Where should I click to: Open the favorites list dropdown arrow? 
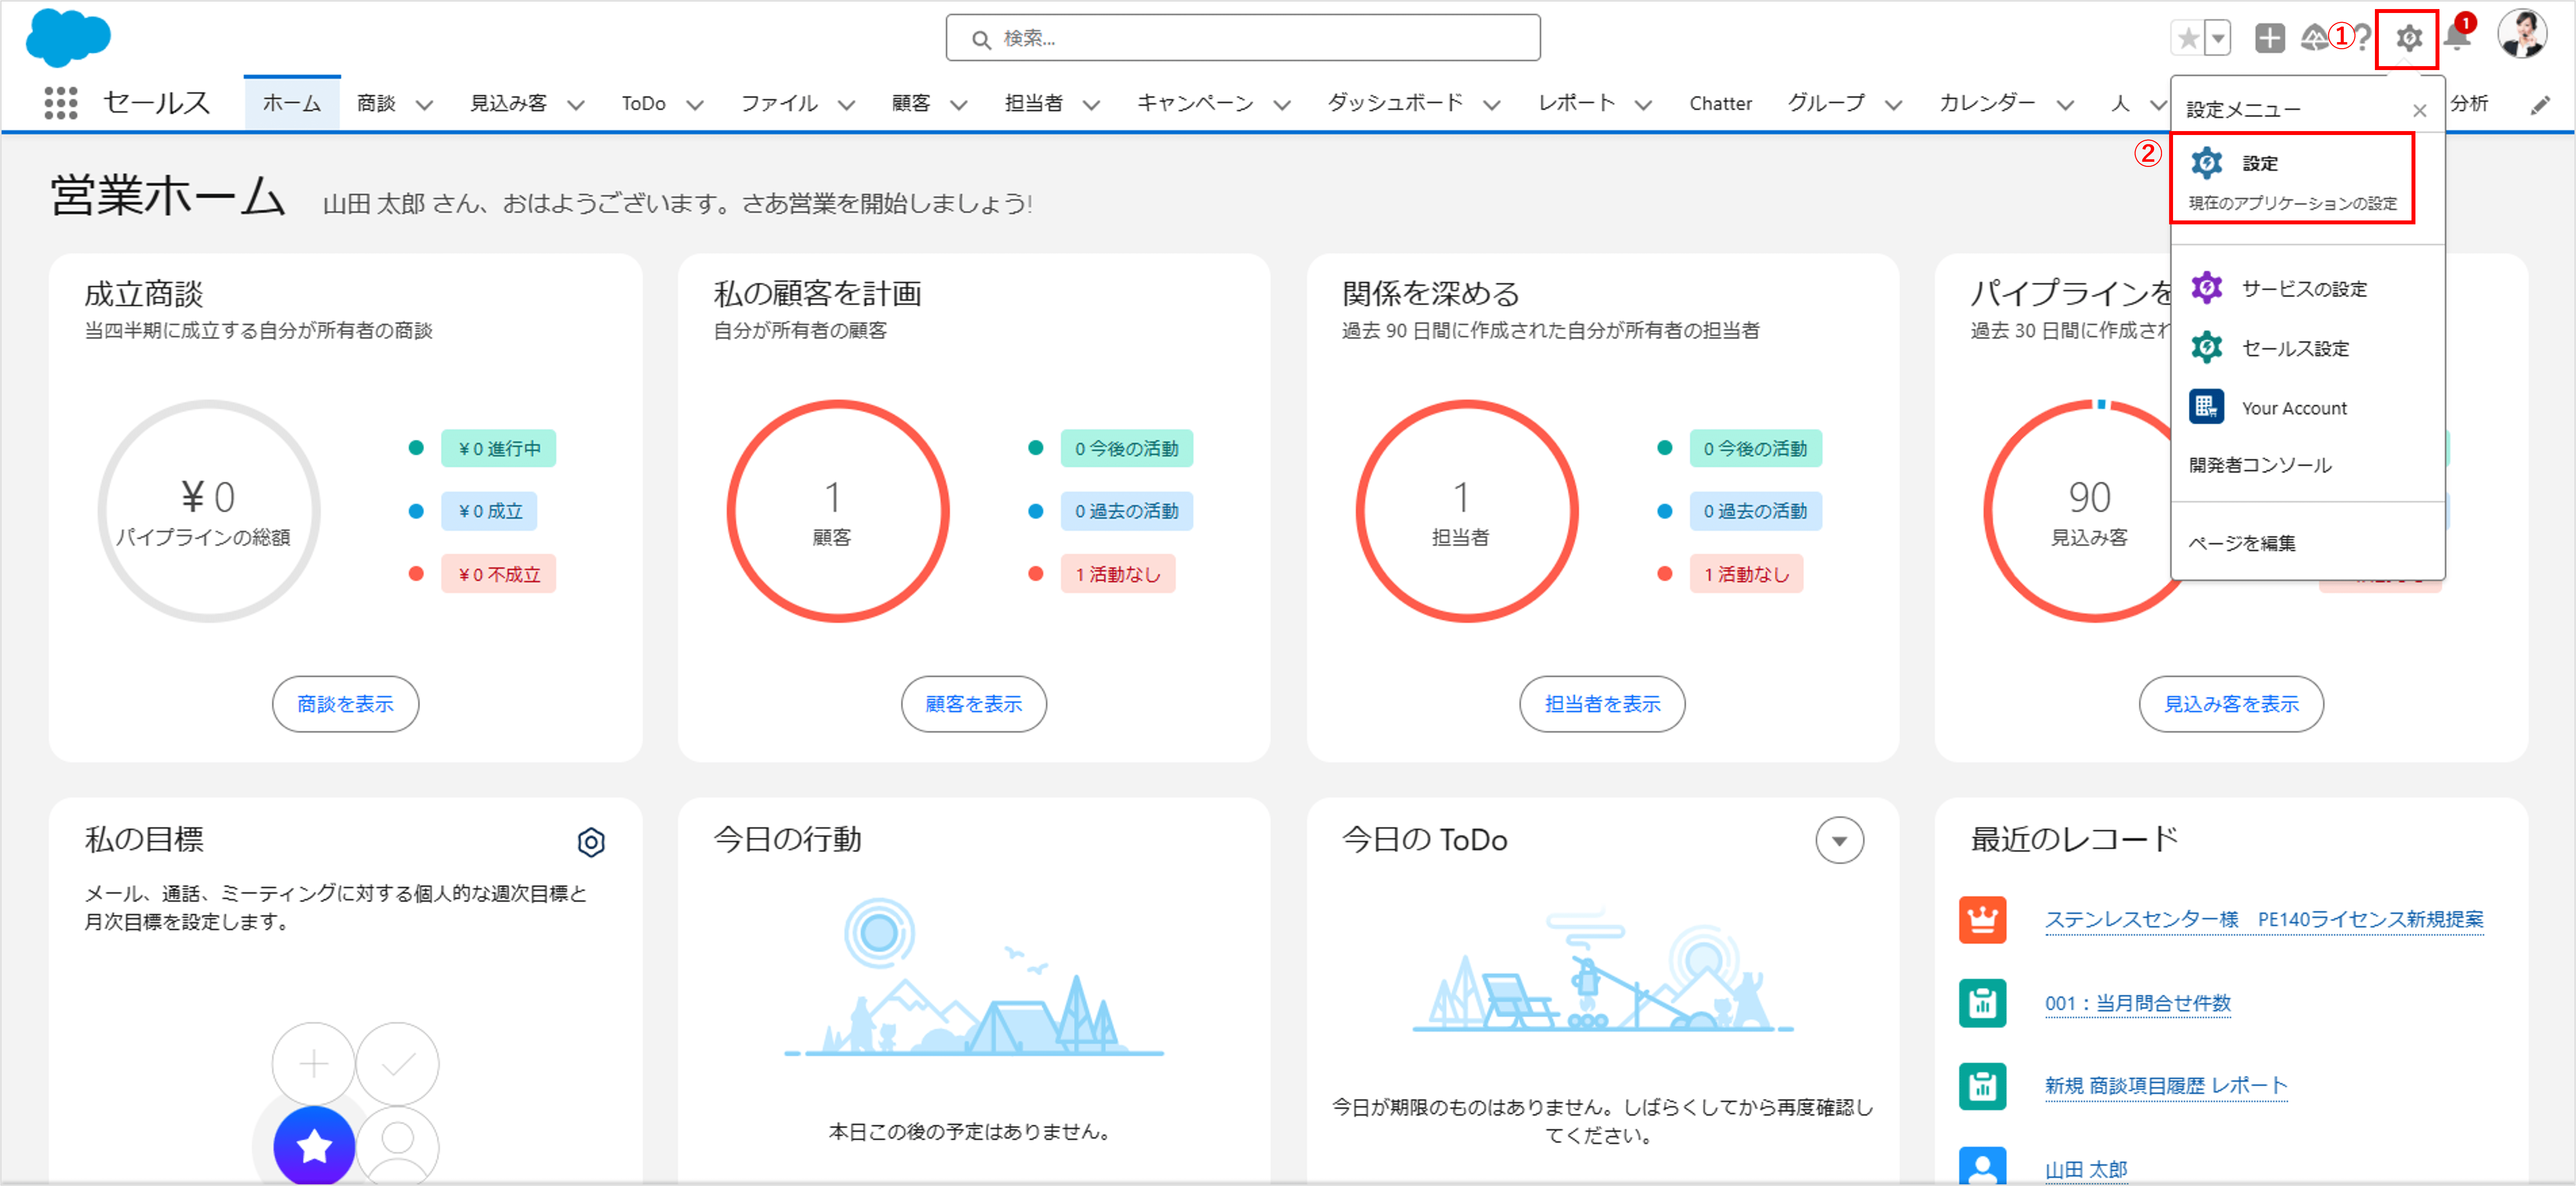click(2218, 39)
